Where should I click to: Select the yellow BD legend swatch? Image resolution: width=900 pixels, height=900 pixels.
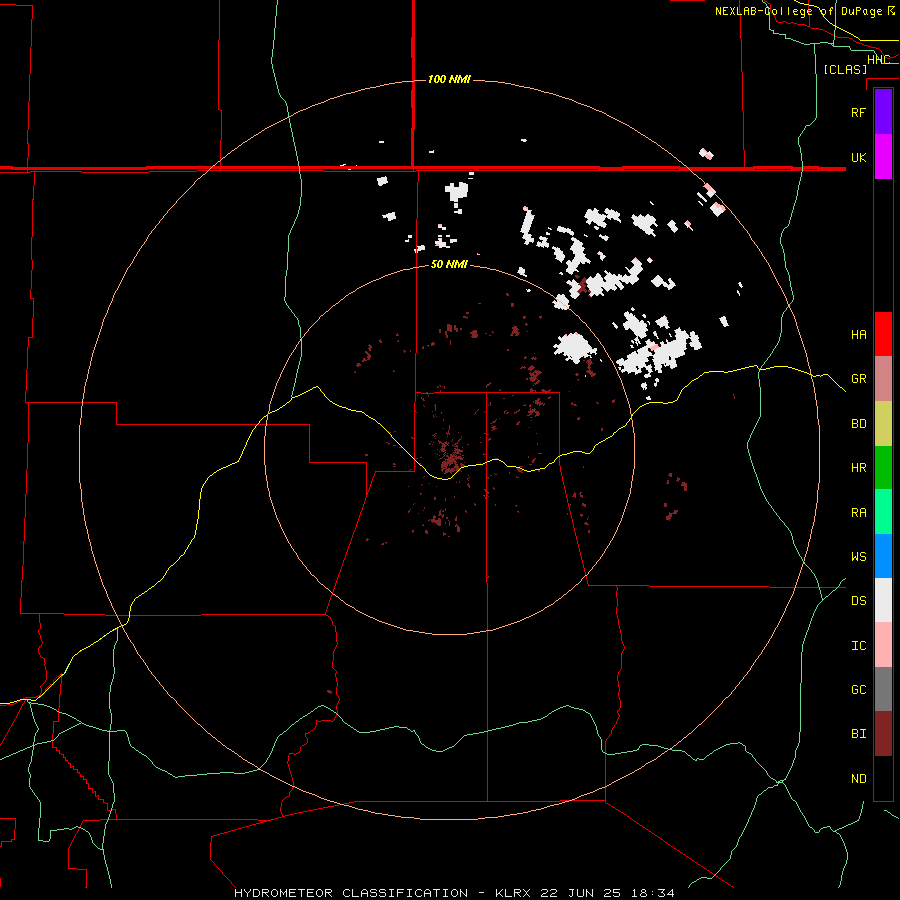(883, 424)
